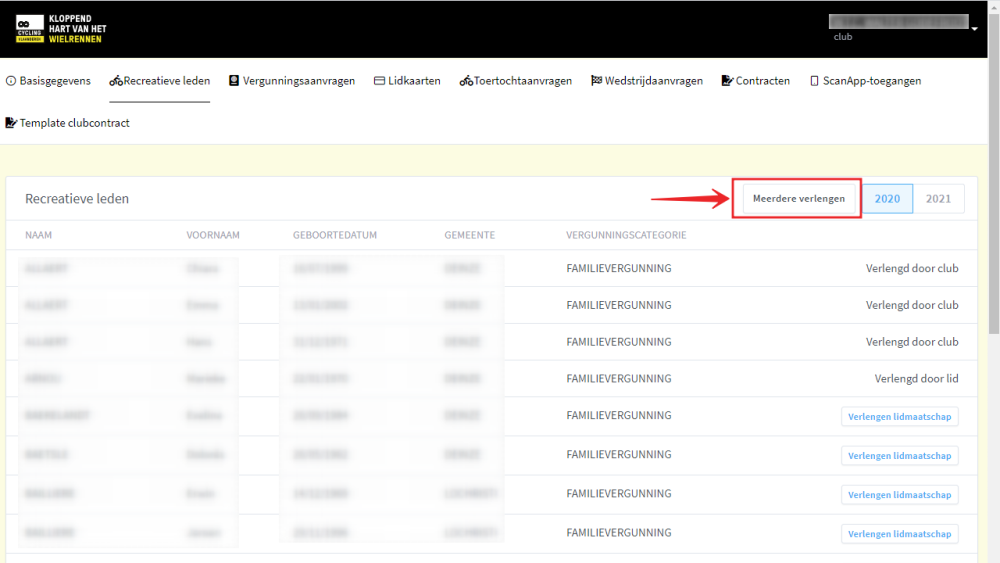Screen dimensions: 1000x563
Task: Switch to the Recreatieve leden tab
Action: point(159,81)
